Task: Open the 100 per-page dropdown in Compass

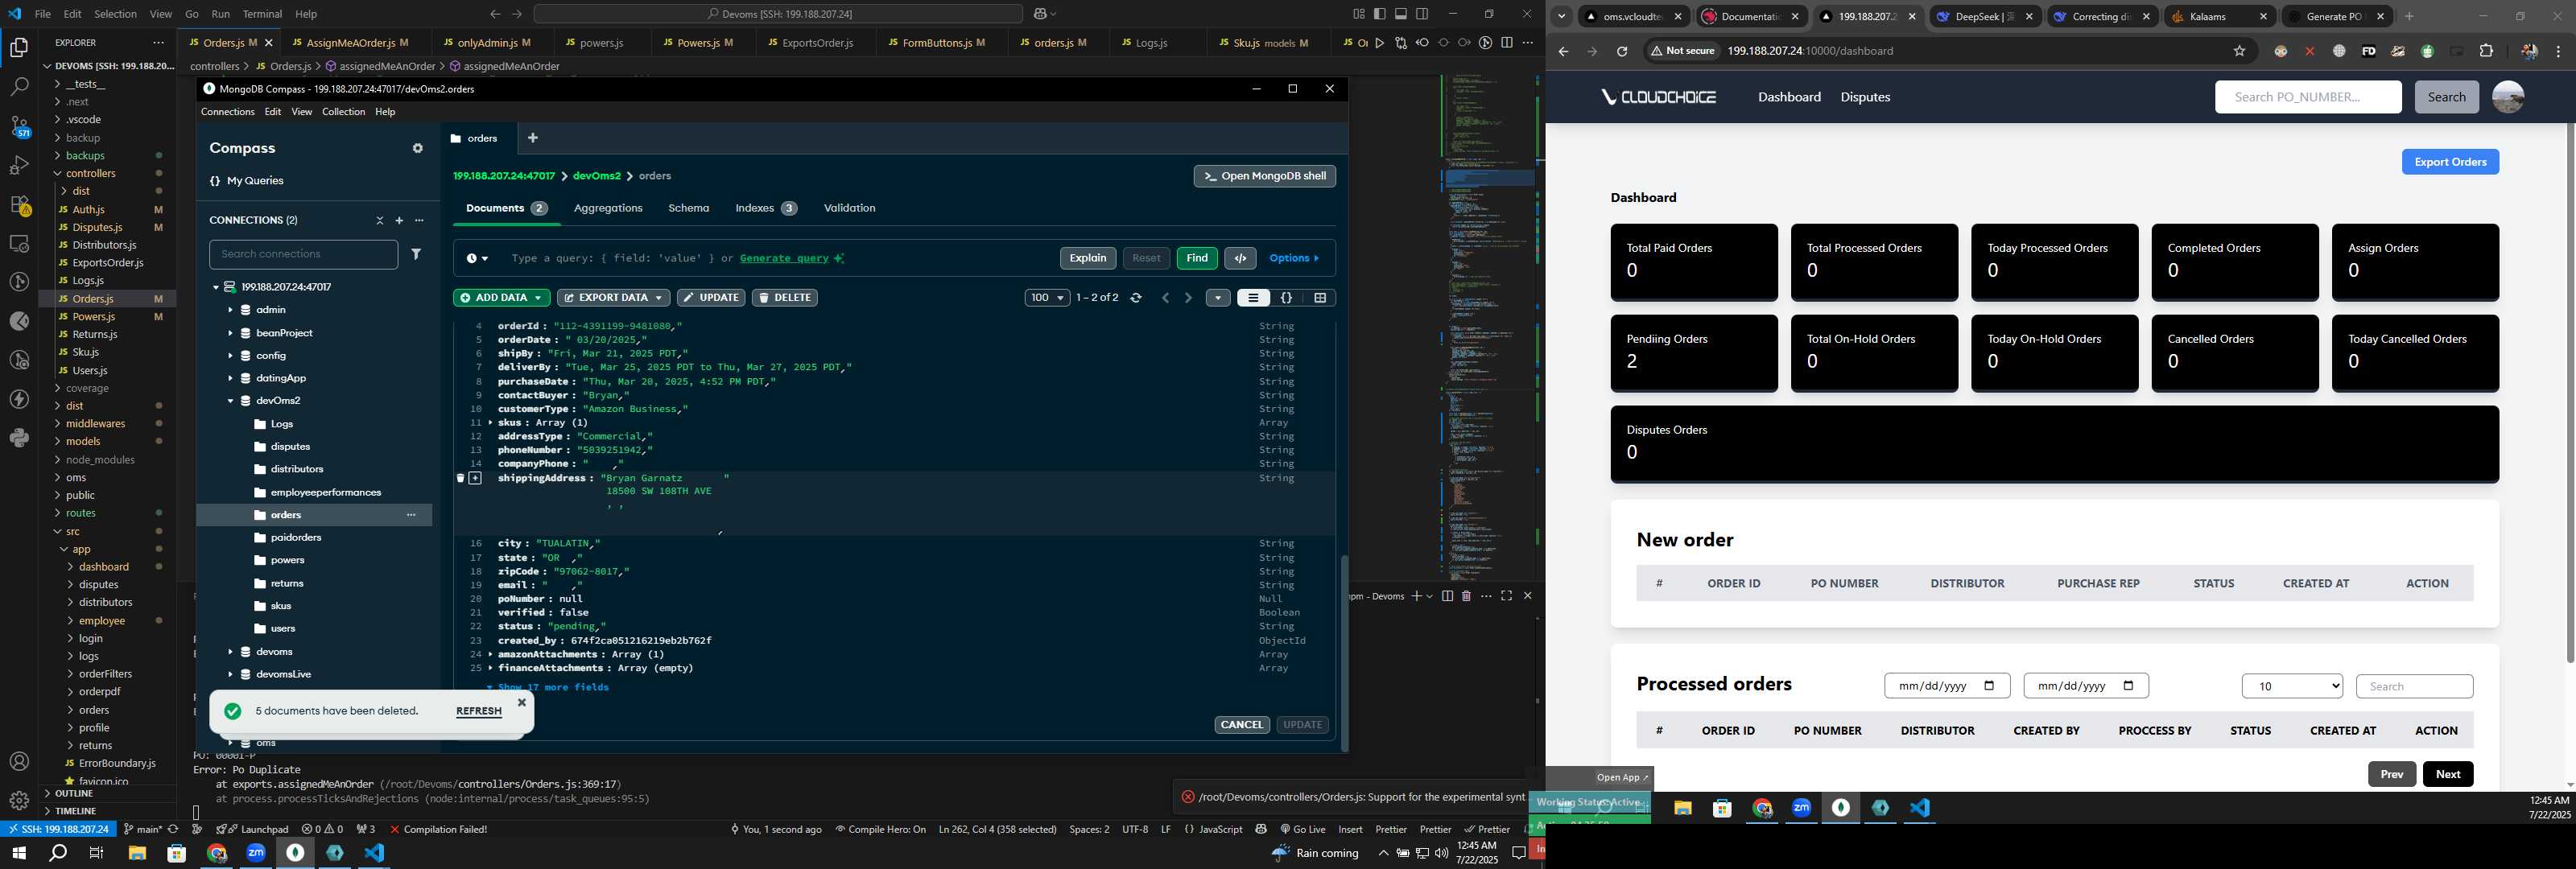Action: [1047, 298]
